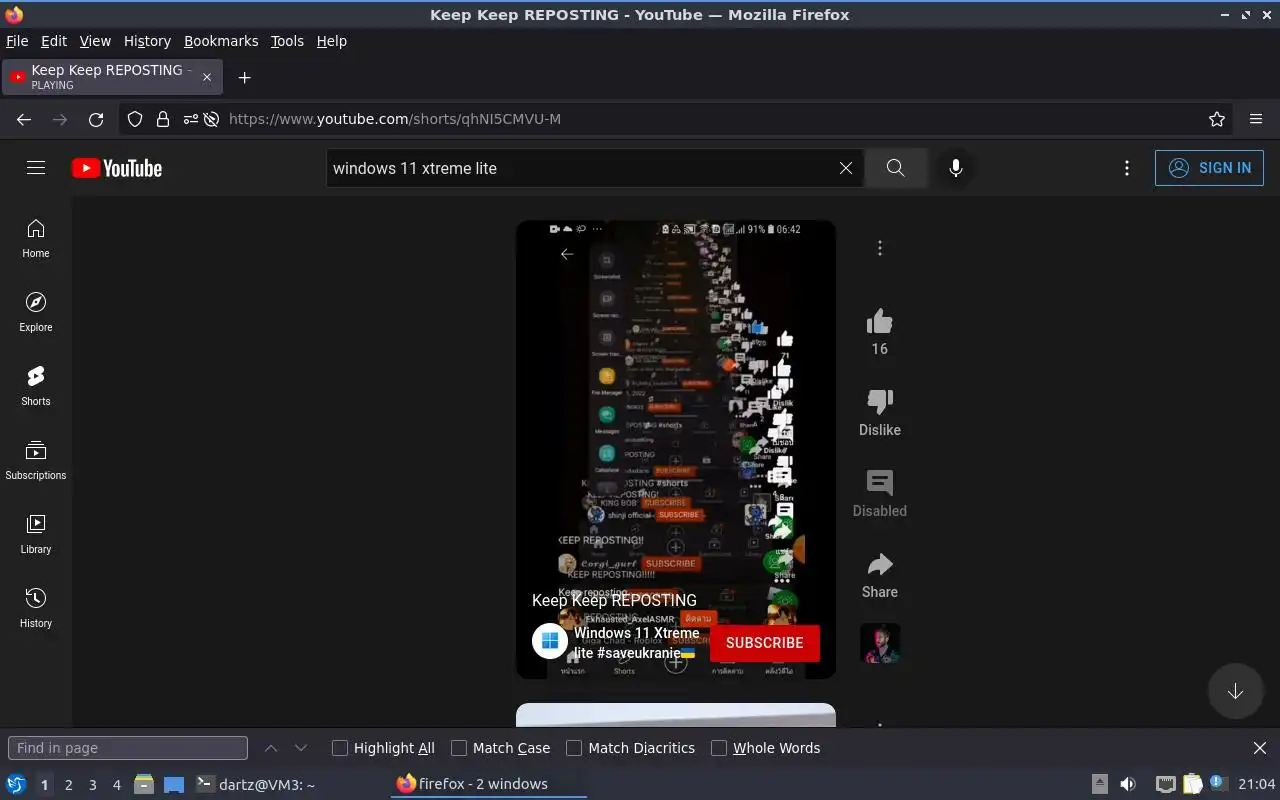Open the View menu
This screenshot has height=800, width=1280.
click(x=95, y=41)
